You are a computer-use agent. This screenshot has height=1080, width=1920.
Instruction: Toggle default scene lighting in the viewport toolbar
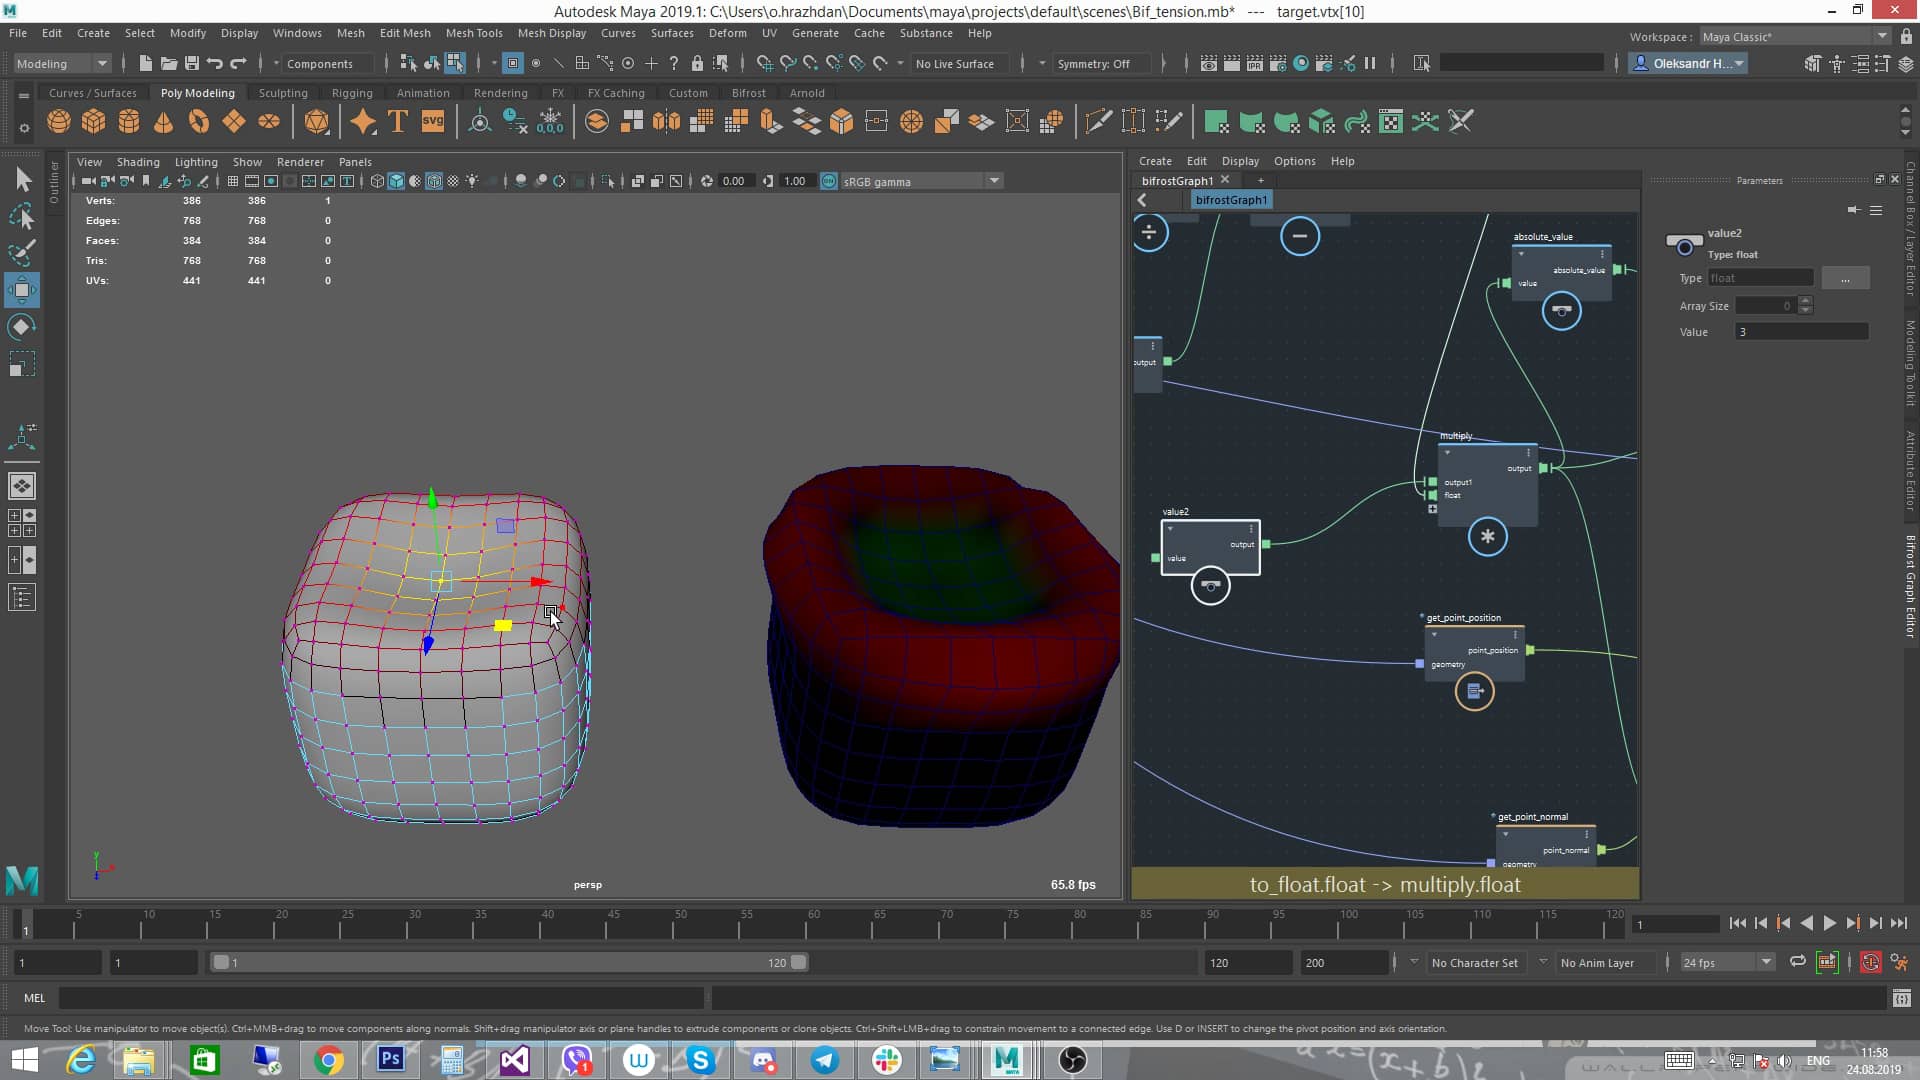coord(472,181)
